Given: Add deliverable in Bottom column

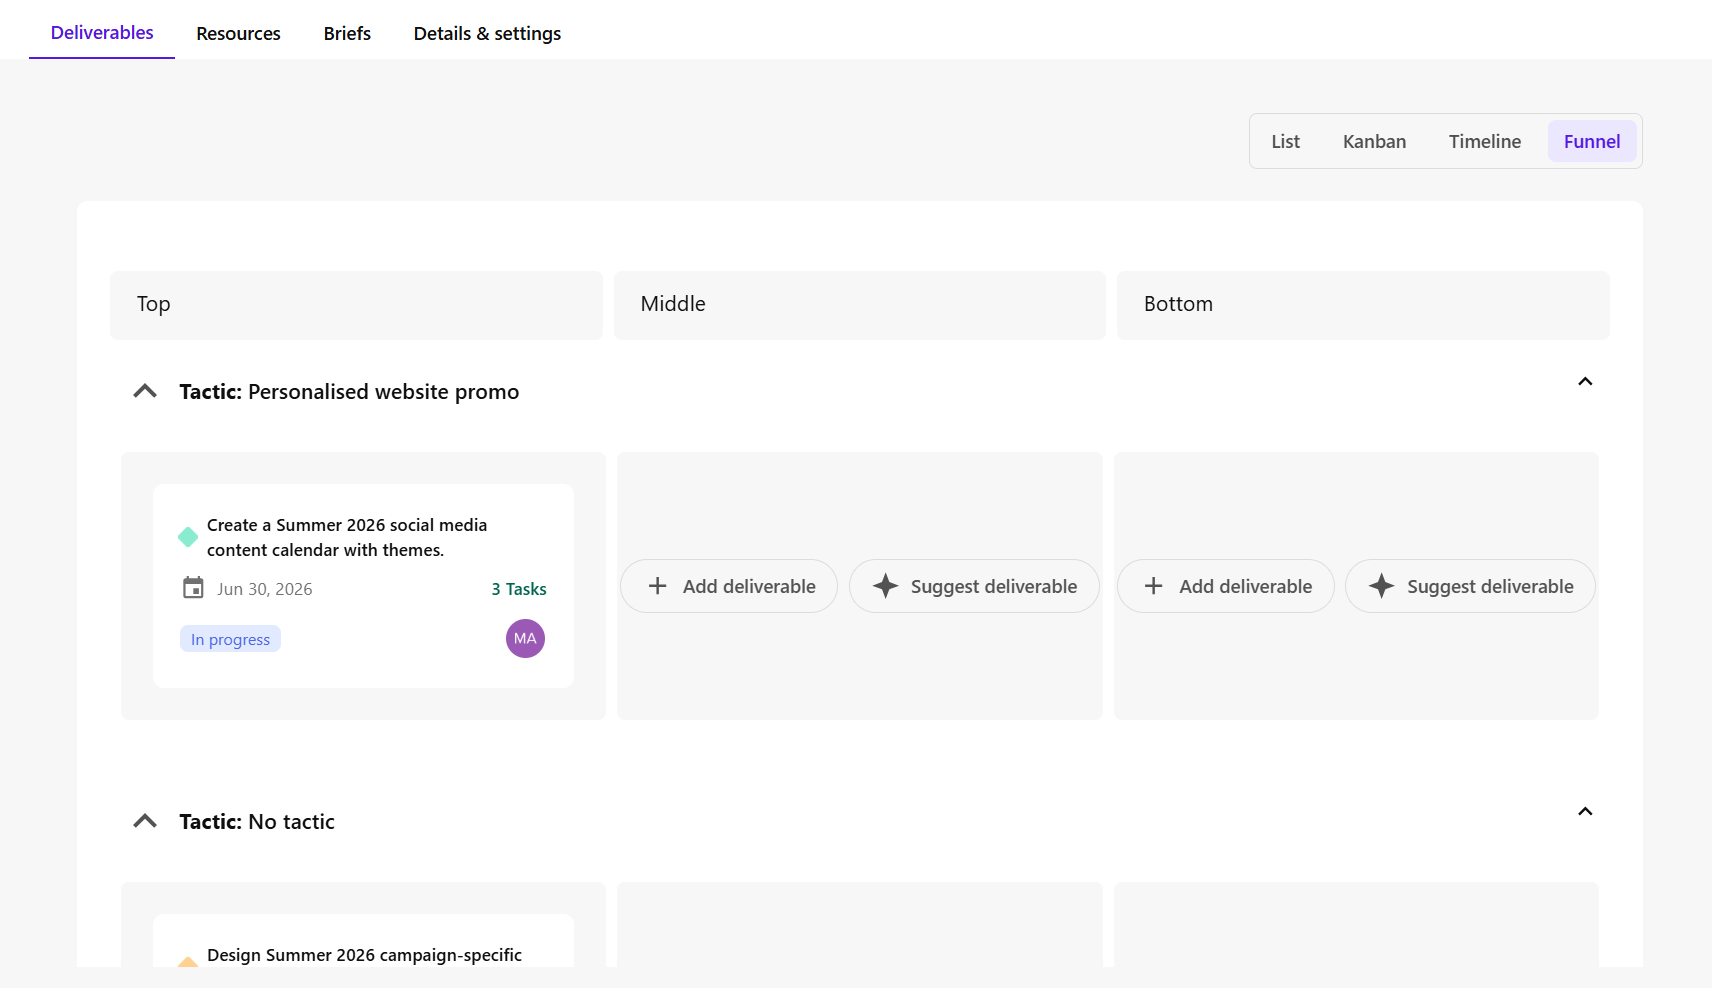Looking at the screenshot, I should [1225, 586].
